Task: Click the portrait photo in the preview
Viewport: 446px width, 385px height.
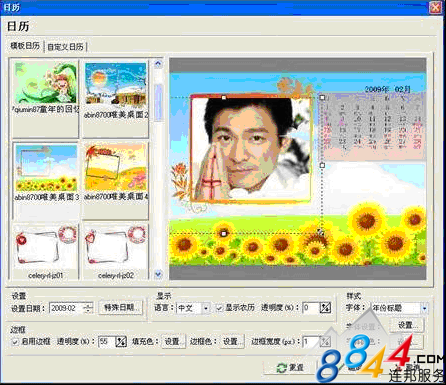Action: coord(251,149)
